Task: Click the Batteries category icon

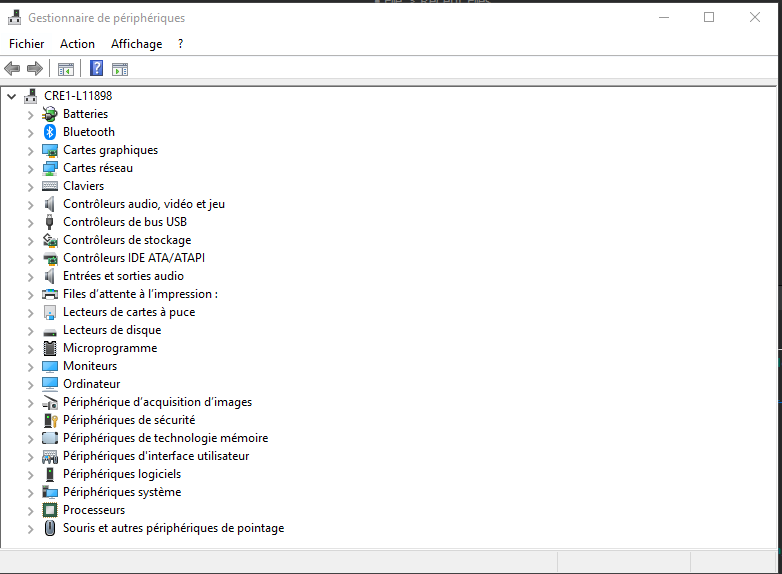Action: pos(50,114)
